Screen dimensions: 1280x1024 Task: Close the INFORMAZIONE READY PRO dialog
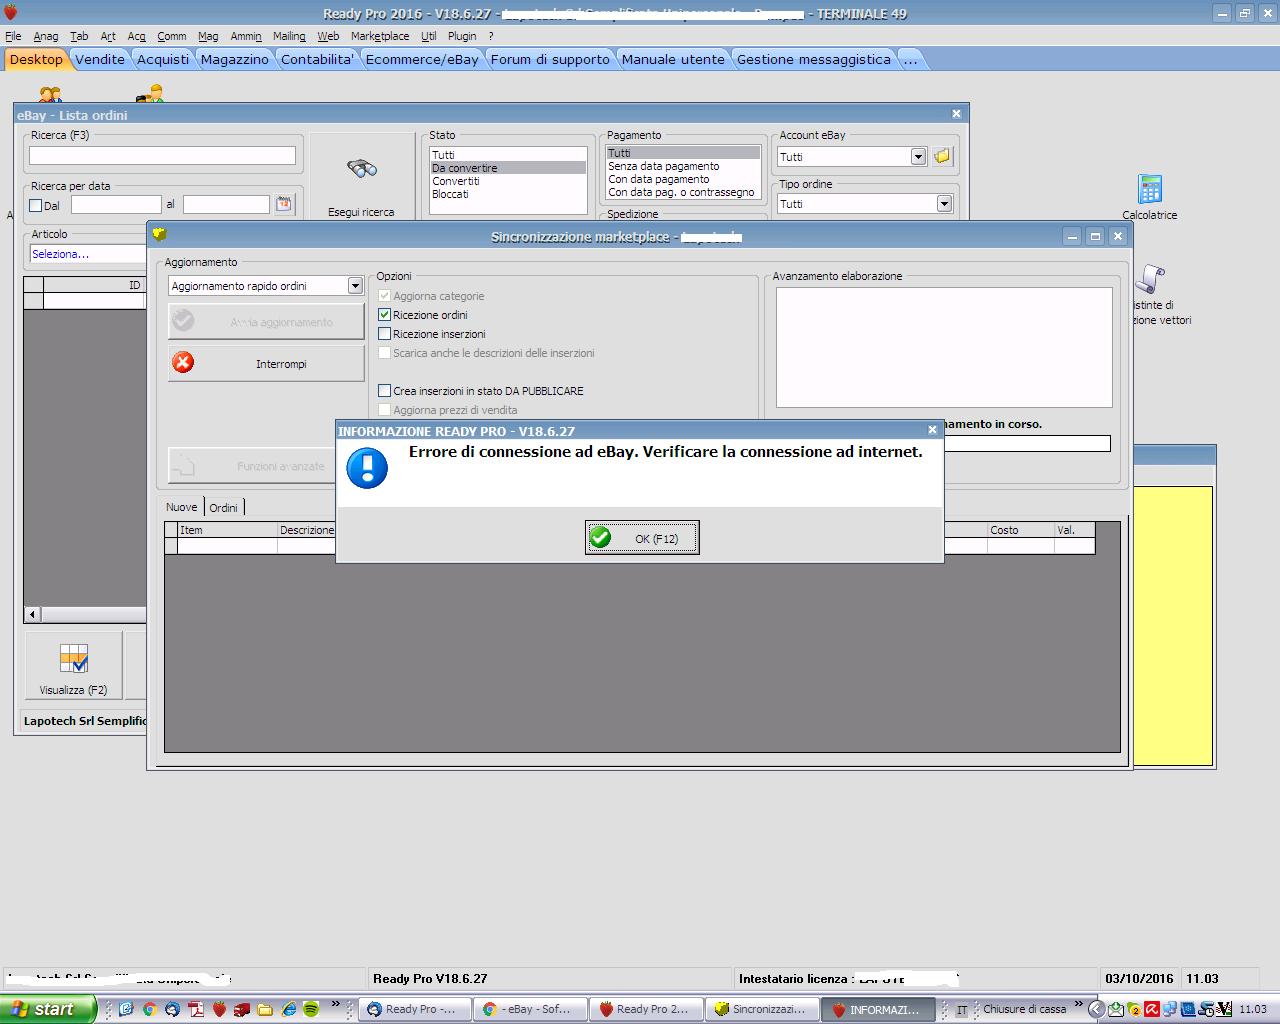[x=932, y=430]
